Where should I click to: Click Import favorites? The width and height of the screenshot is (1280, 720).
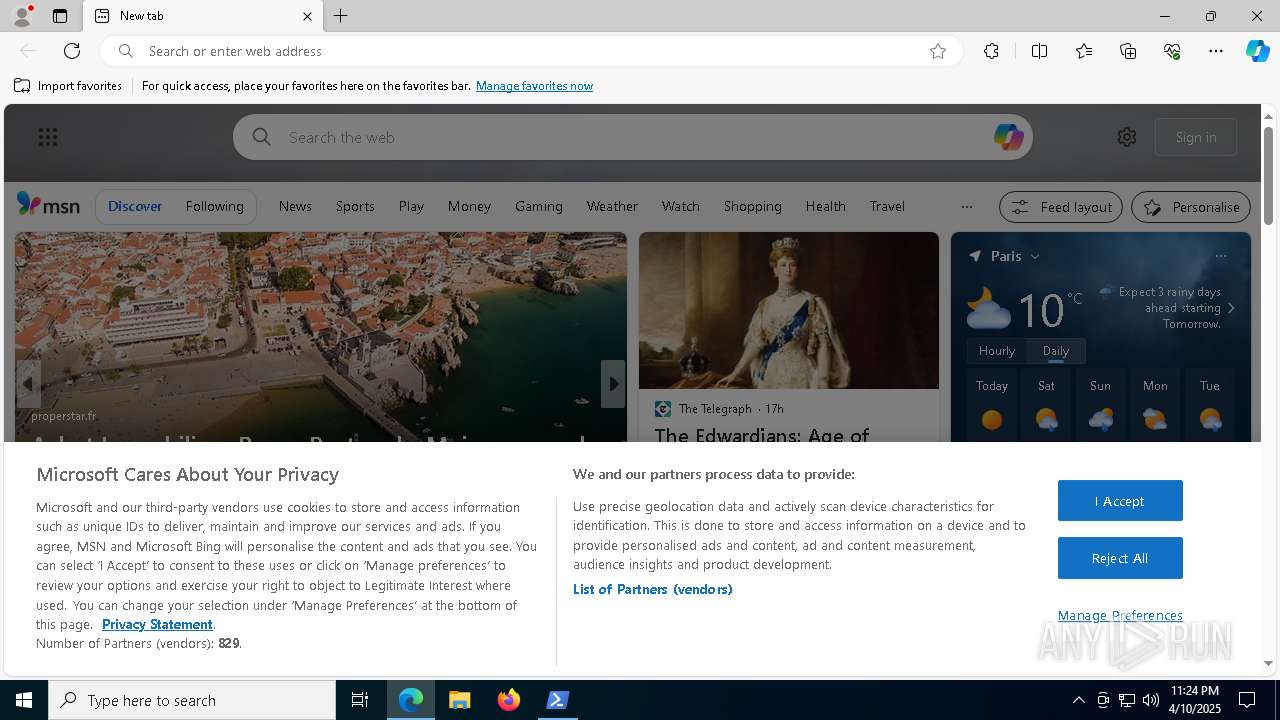coord(68,86)
